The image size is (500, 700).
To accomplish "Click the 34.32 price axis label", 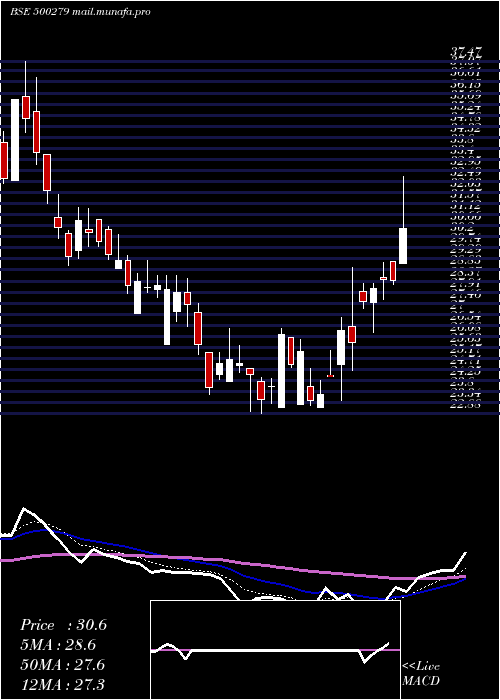I will pos(466,129).
